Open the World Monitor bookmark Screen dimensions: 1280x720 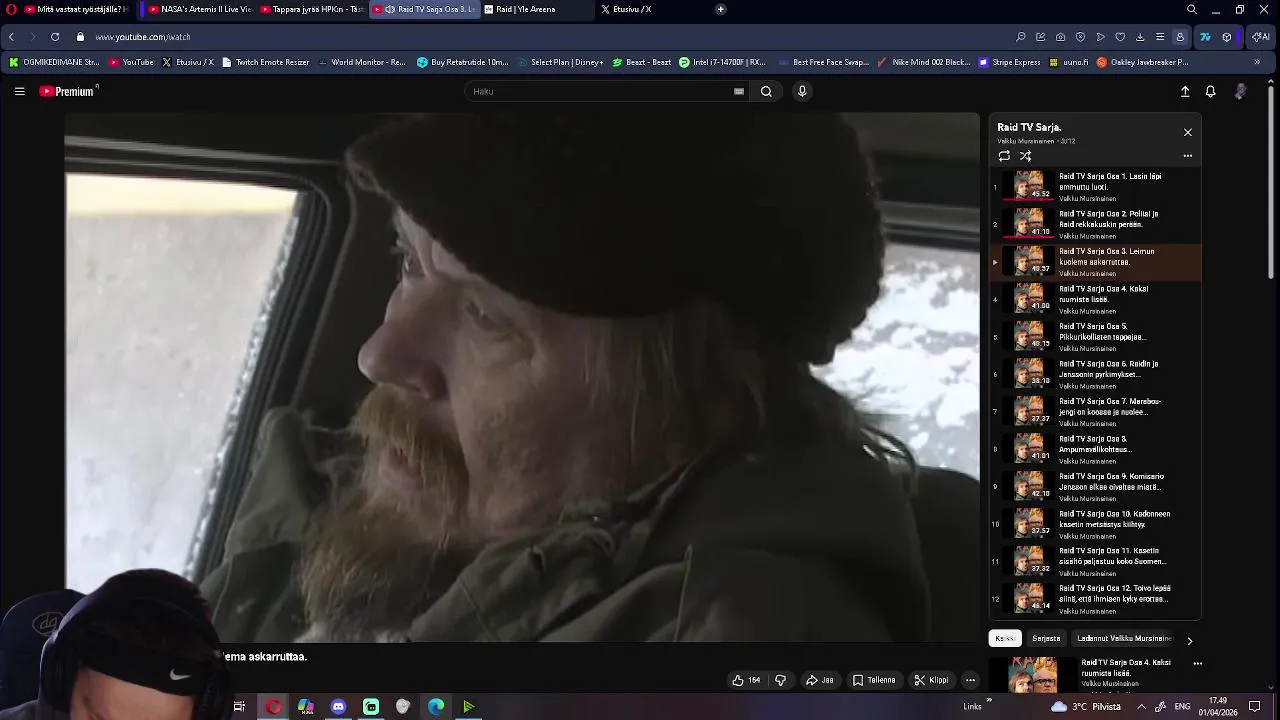(x=361, y=62)
